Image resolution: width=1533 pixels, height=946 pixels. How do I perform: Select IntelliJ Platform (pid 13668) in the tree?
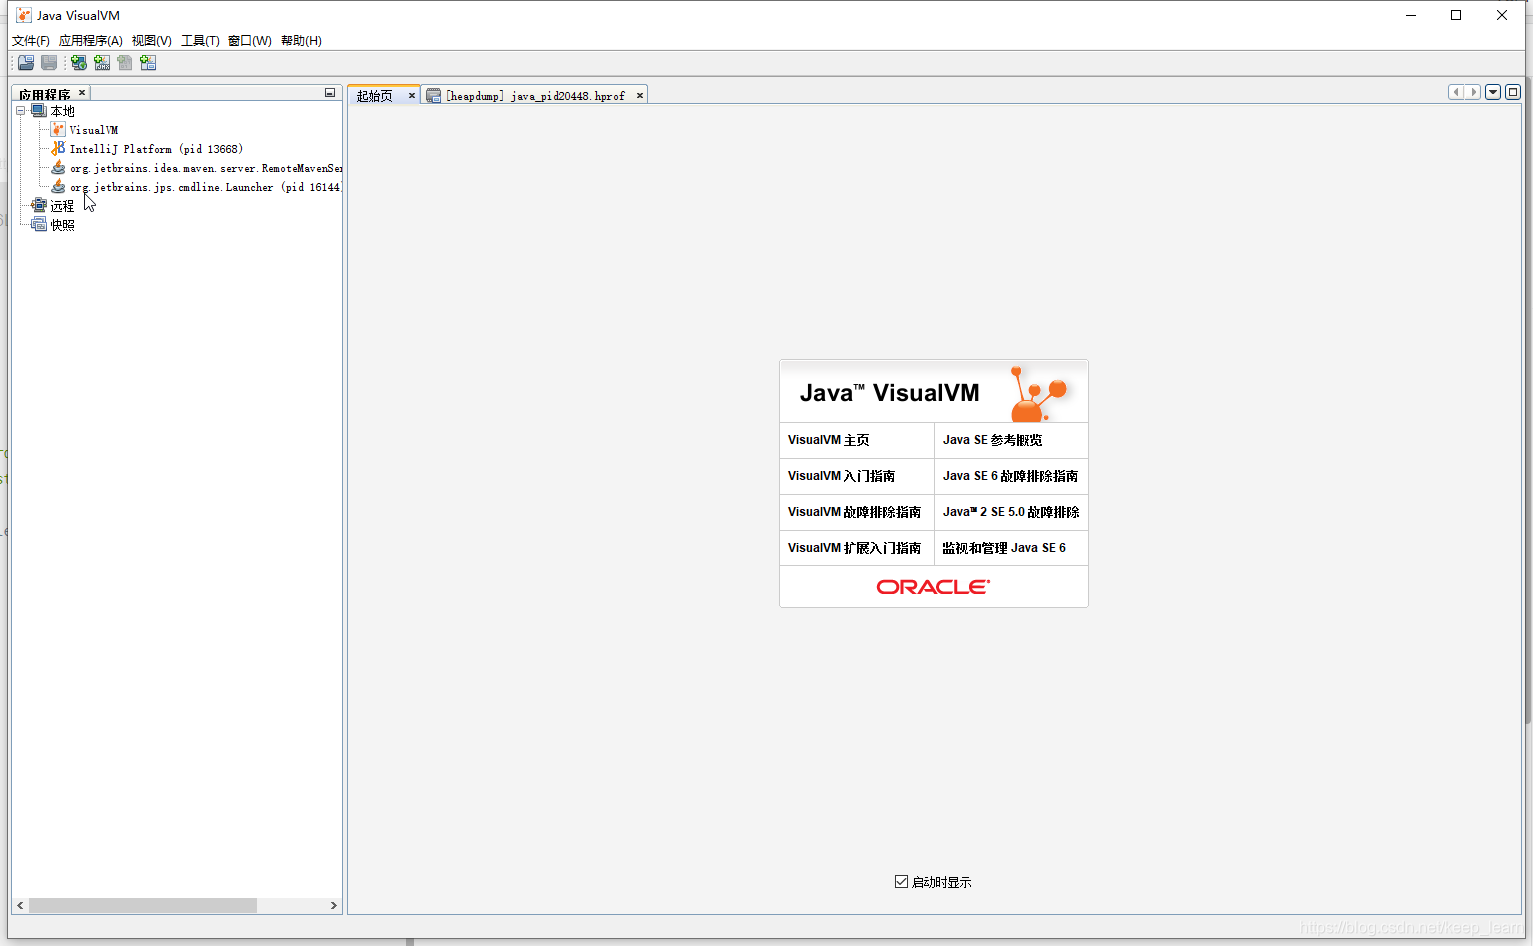[x=156, y=149]
